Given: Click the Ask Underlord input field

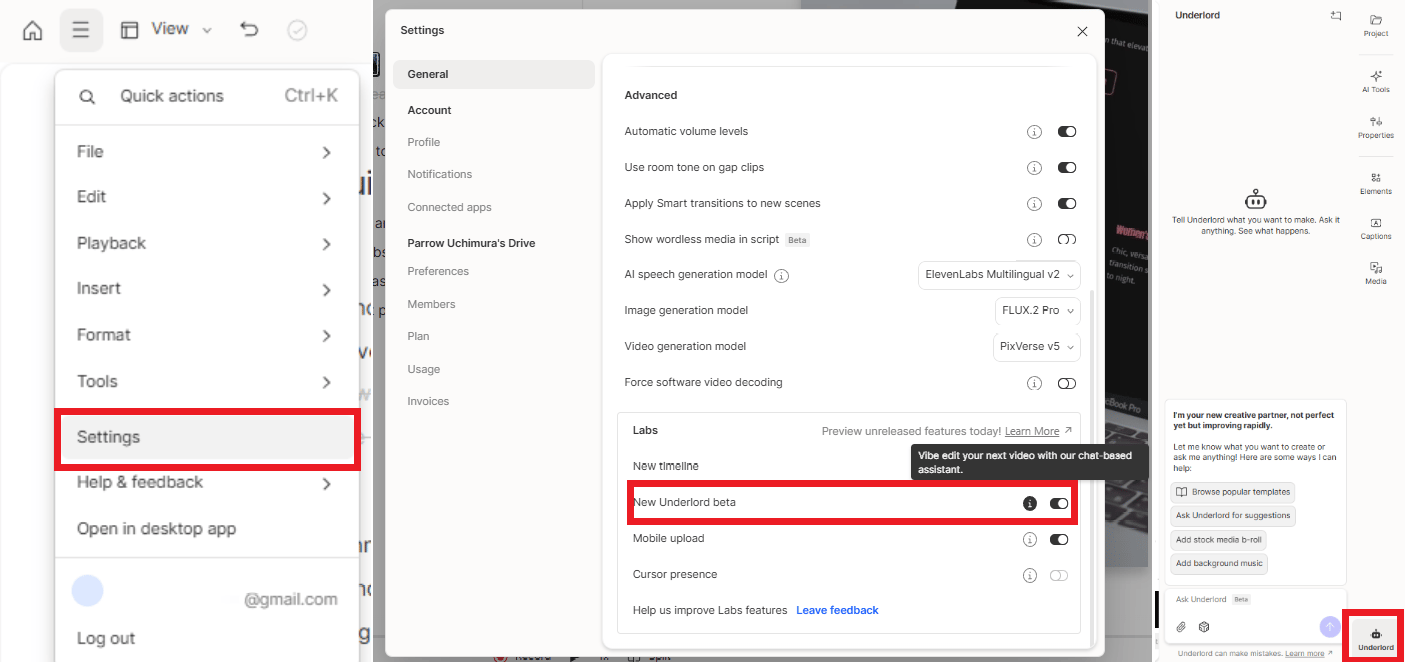Looking at the screenshot, I should [x=1254, y=600].
